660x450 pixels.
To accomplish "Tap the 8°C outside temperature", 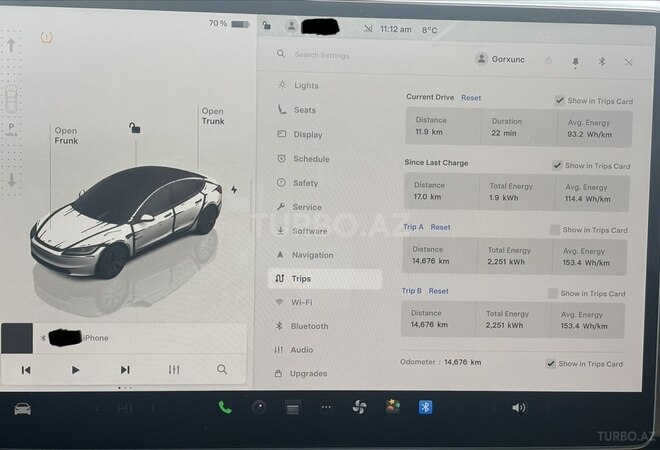I will [x=430, y=30].
